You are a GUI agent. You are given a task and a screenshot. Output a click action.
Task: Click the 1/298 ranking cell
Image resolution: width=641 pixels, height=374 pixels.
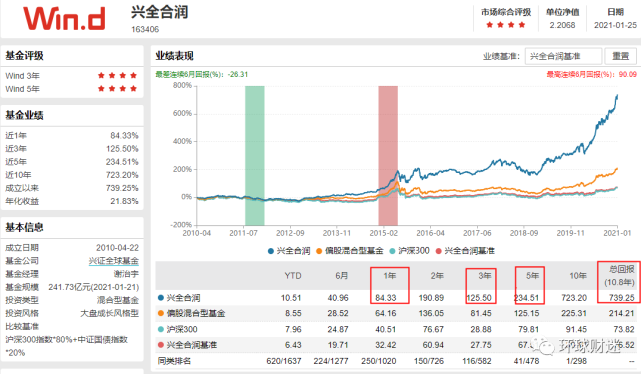576,361
